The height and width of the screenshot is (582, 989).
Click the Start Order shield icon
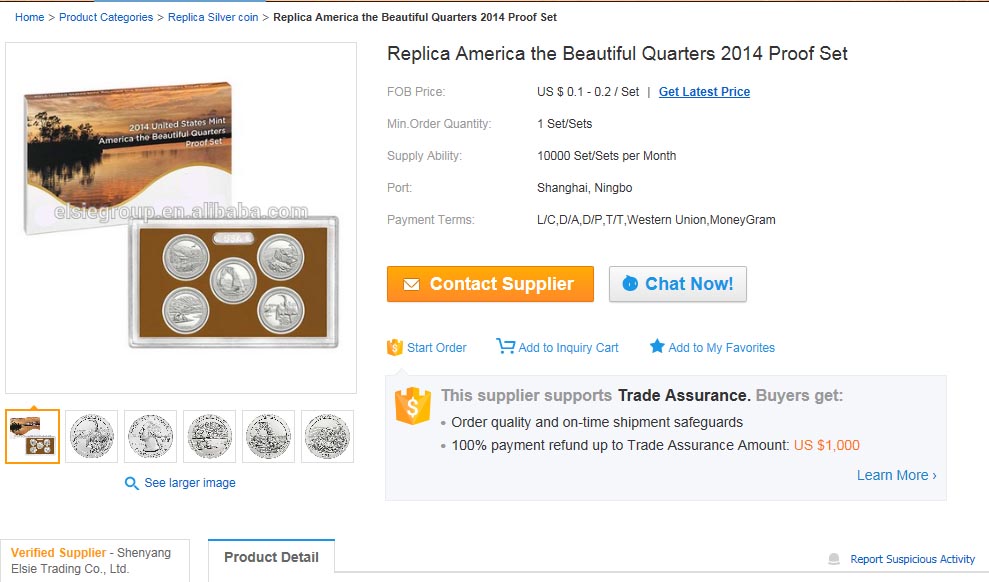click(395, 347)
